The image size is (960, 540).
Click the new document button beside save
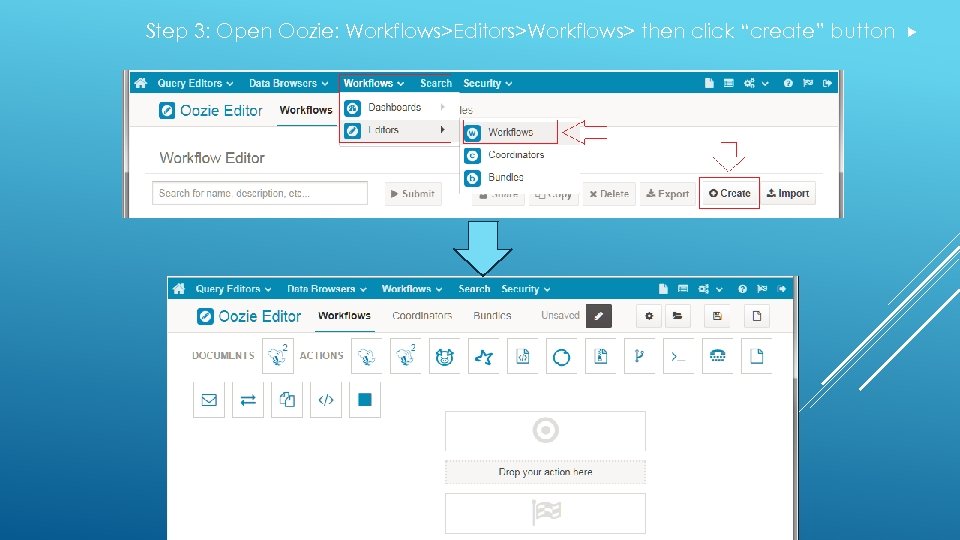(x=757, y=316)
